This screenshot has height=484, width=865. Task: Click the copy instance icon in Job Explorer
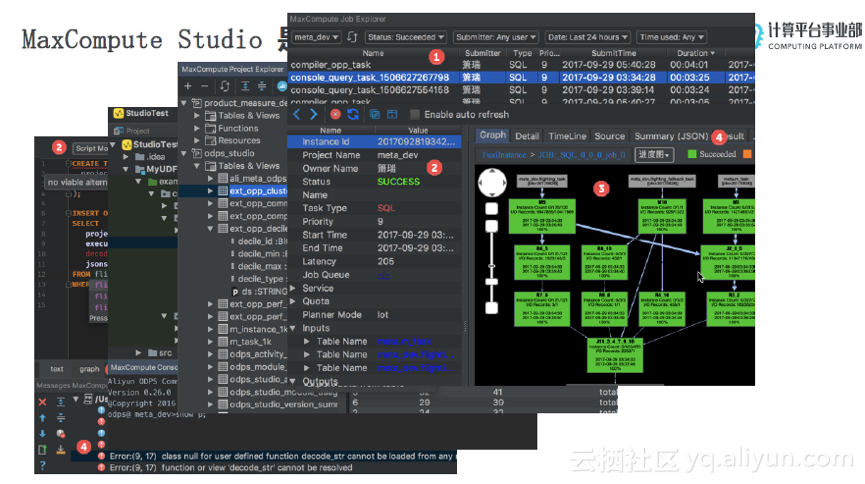tap(375, 114)
